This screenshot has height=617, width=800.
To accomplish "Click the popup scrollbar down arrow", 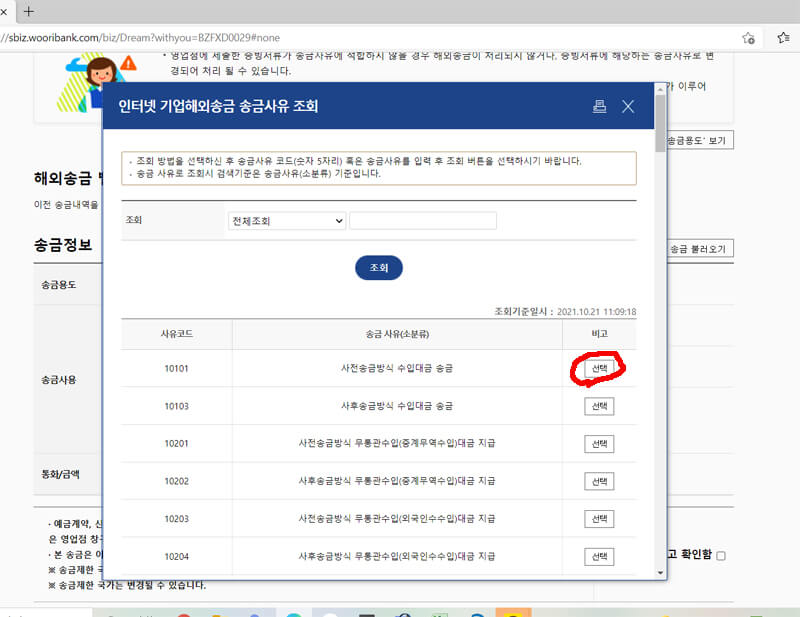I will pyautogui.click(x=660, y=573).
